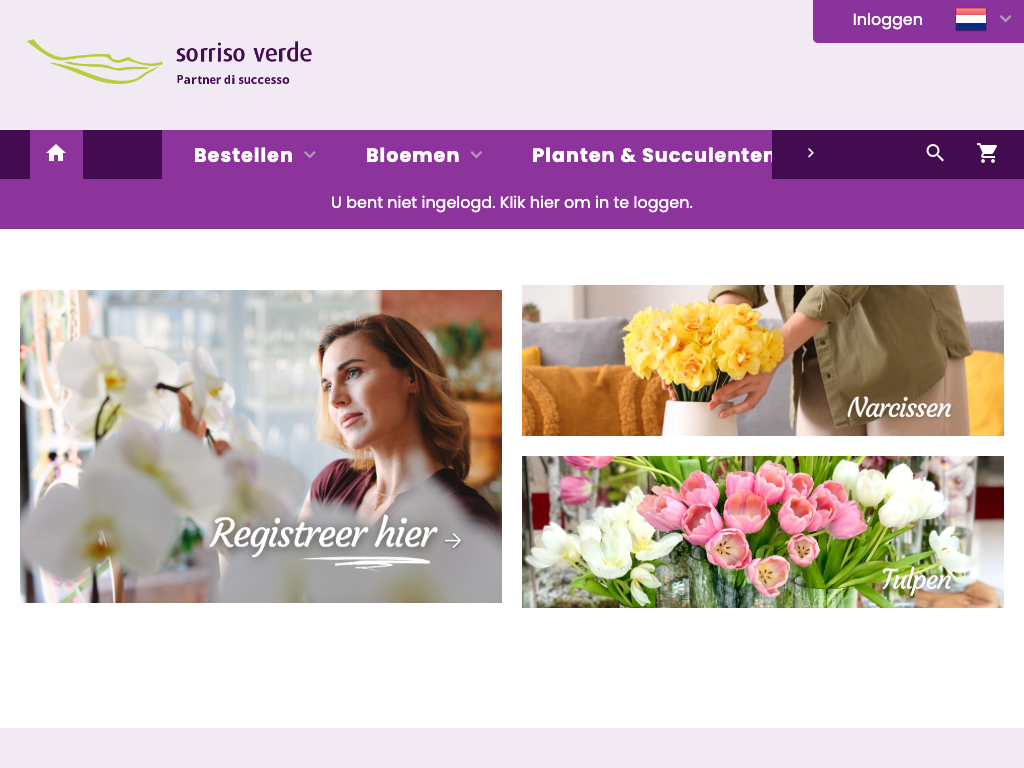Click the sorriso verde leaf logo
The height and width of the screenshot is (768, 1024).
coord(95,62)
